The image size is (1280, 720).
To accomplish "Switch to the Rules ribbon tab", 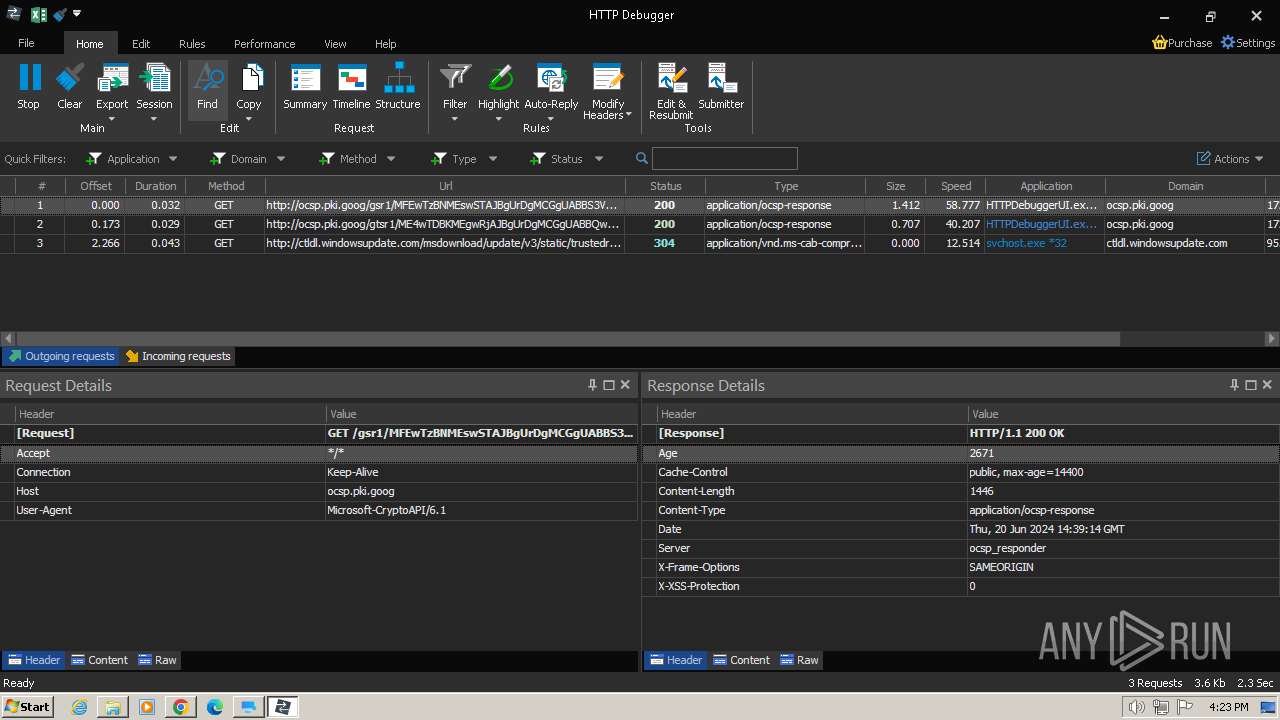I will point(192,44).
